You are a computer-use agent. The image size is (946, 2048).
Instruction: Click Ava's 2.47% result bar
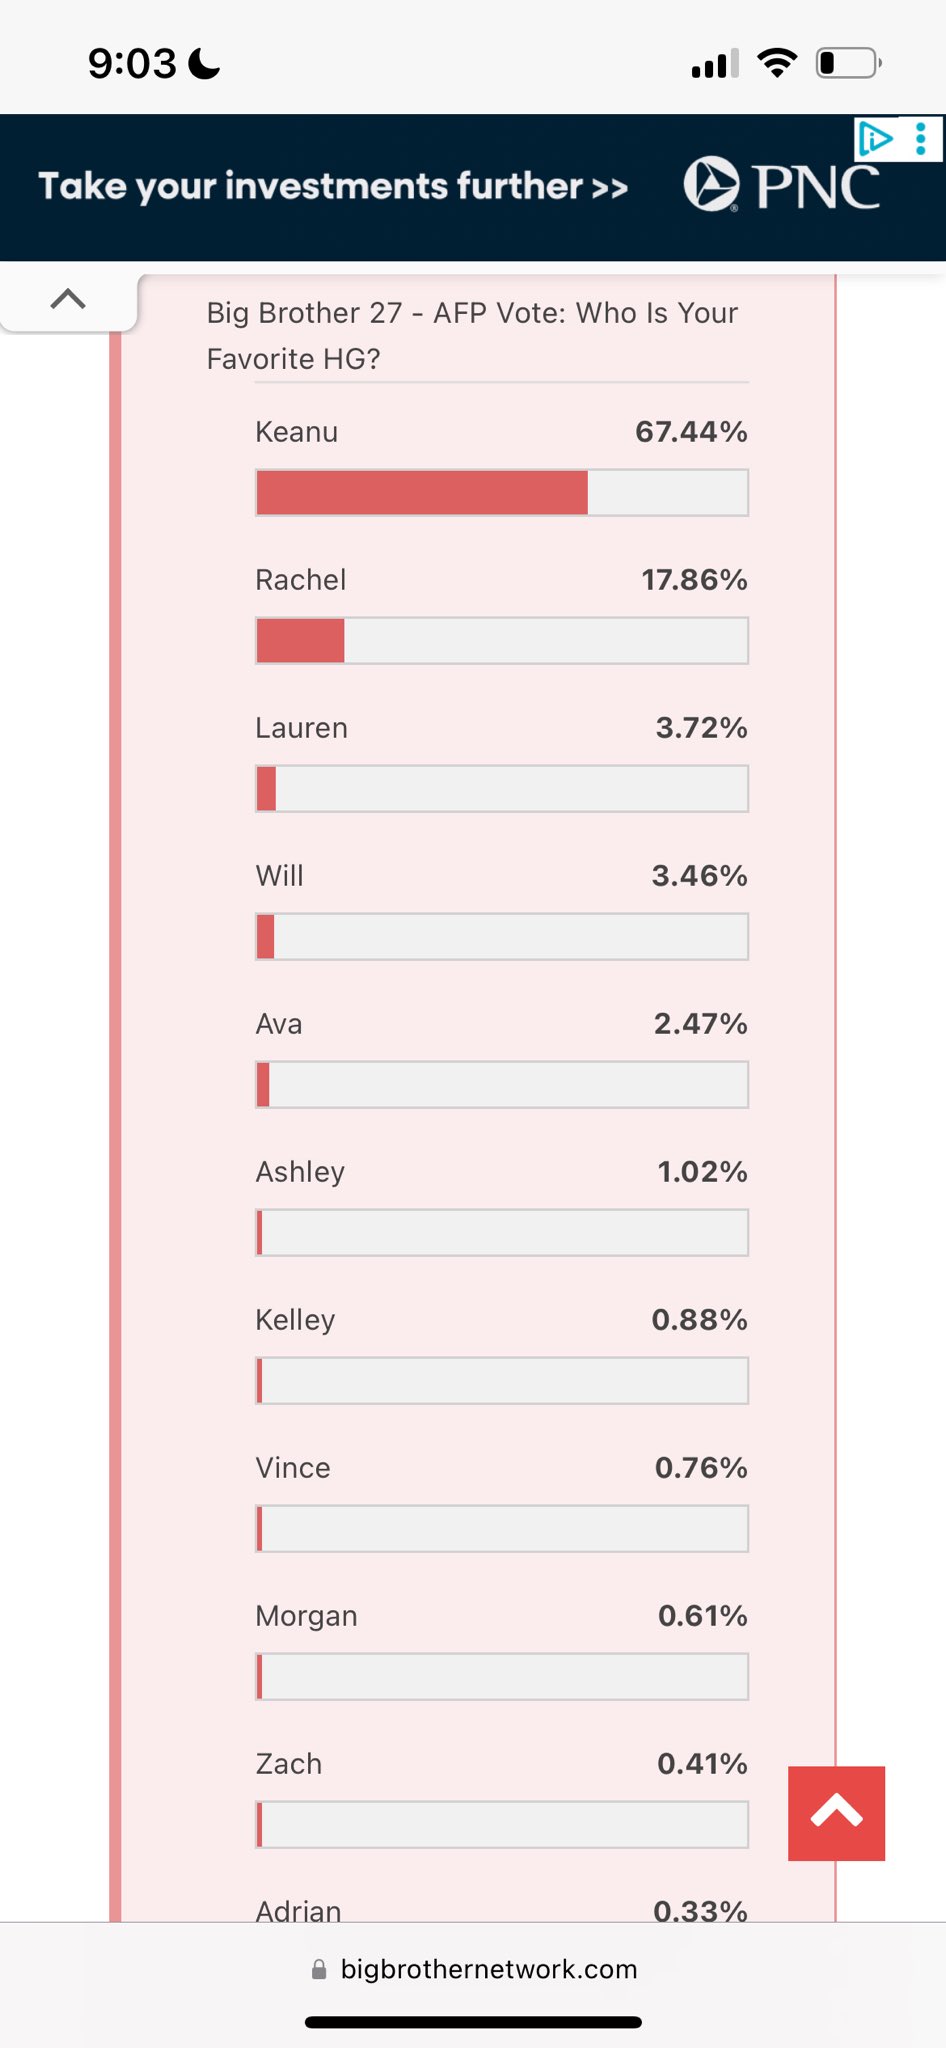tap(502, 1085)
